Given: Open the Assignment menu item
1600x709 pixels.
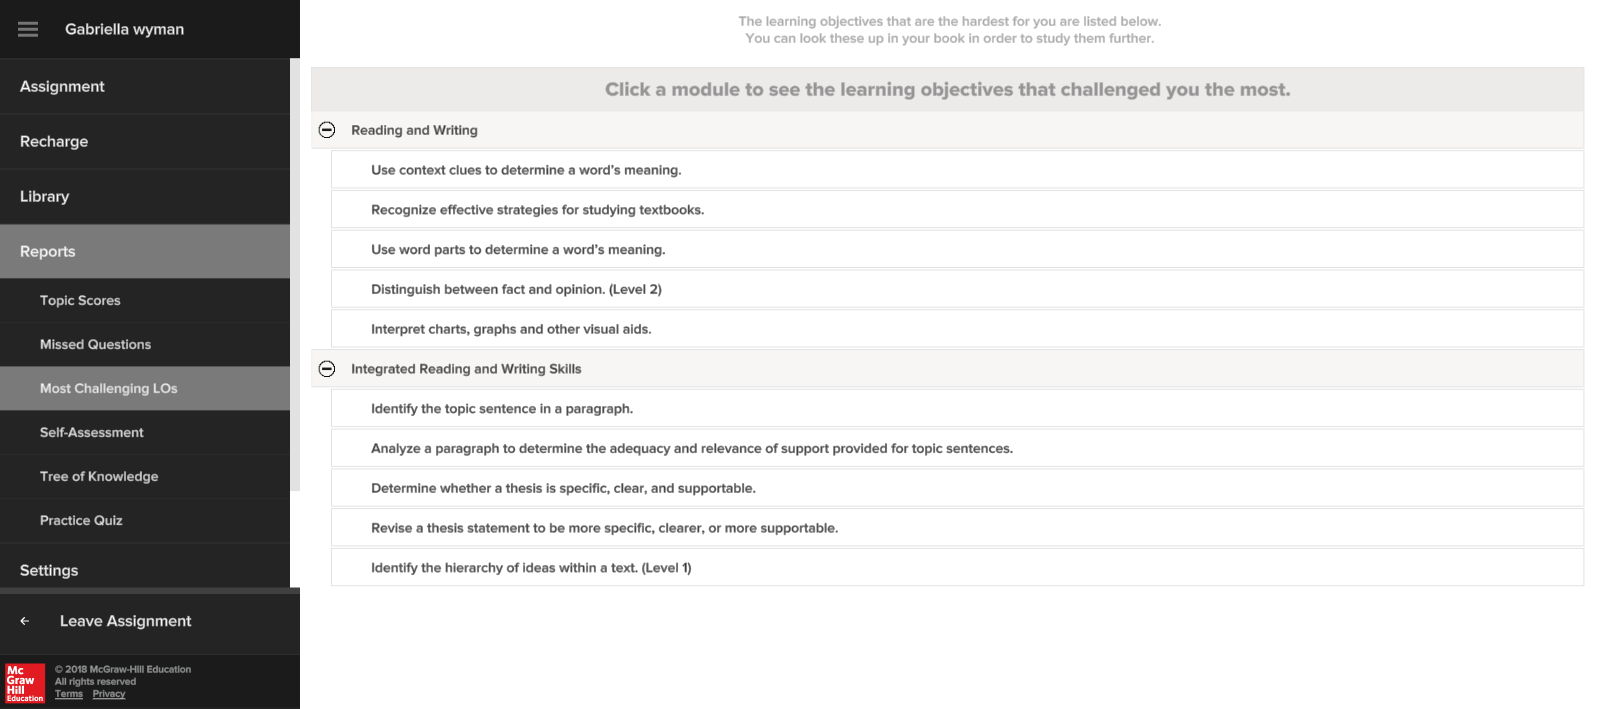Looking at the screenshot, I should [145, 86].
